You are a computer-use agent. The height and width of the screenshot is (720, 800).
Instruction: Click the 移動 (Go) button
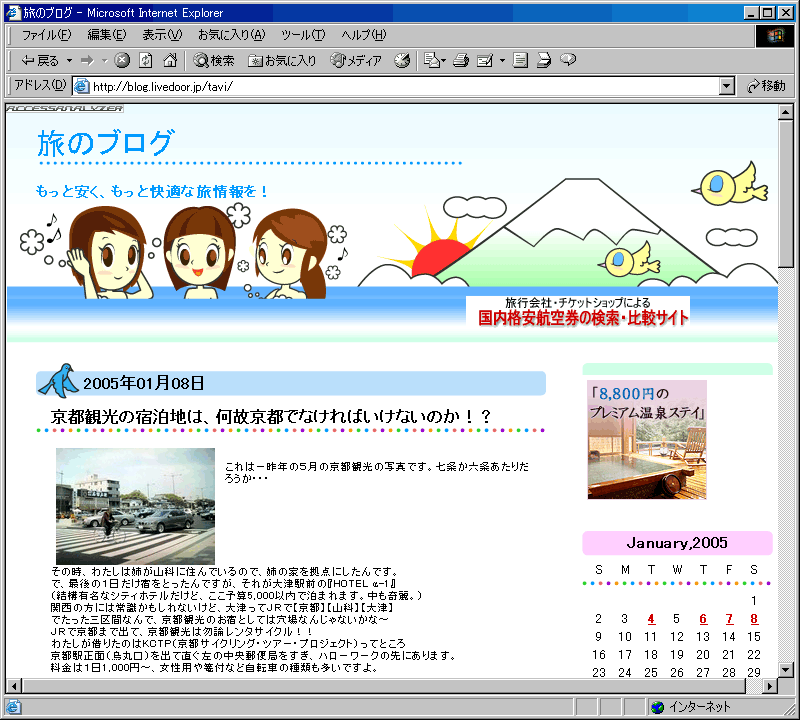(x=766, y=86)
